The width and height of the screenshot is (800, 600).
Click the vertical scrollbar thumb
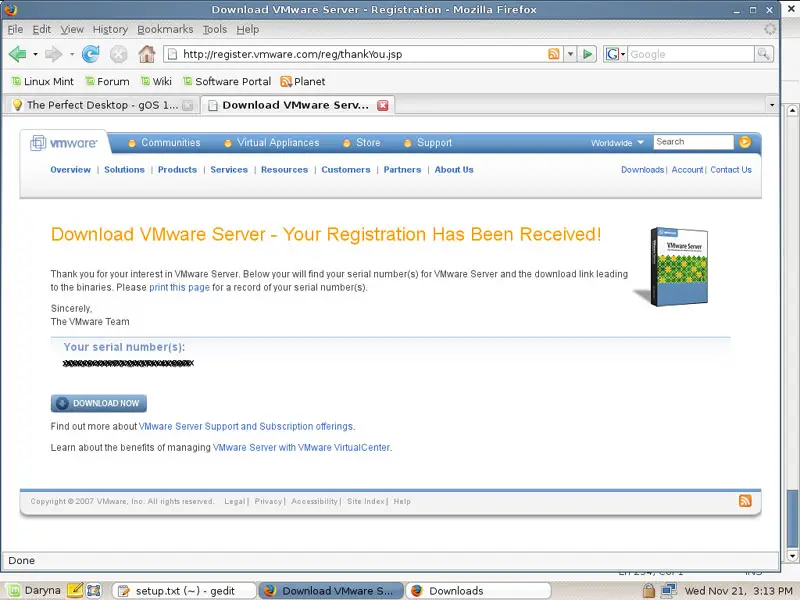(x=792, y=518)
